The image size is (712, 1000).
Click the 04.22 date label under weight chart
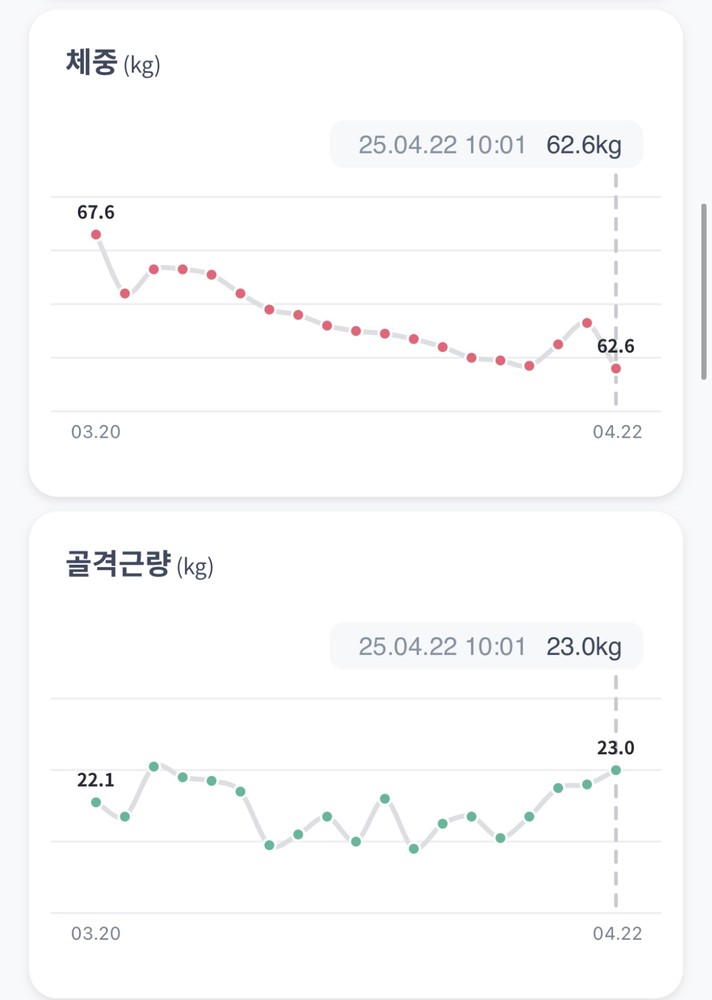(617, 433)
